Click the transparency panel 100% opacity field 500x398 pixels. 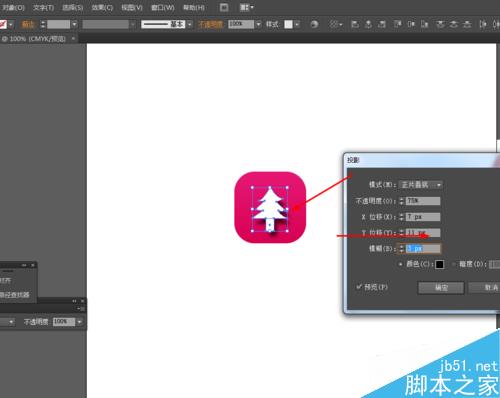click(64, 322)
